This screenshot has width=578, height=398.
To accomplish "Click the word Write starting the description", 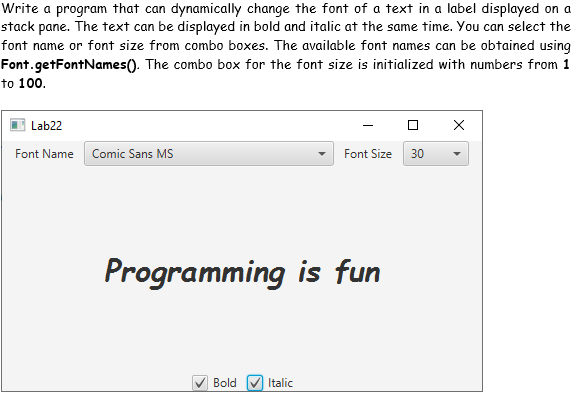I will [x=20, y=8].
